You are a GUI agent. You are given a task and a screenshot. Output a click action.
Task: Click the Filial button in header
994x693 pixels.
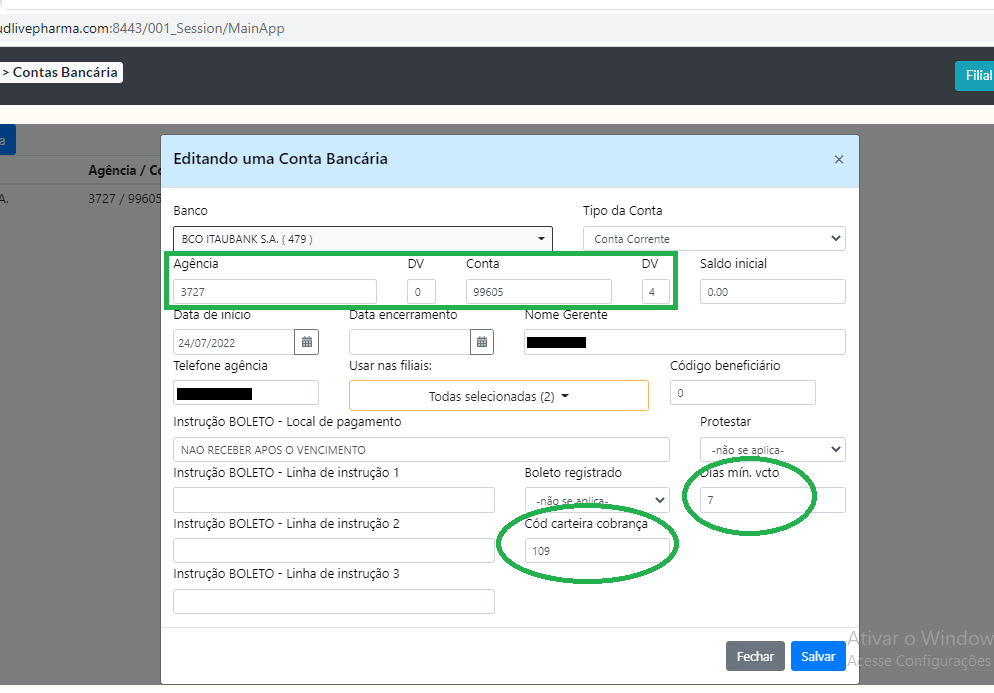coord(975,76)
